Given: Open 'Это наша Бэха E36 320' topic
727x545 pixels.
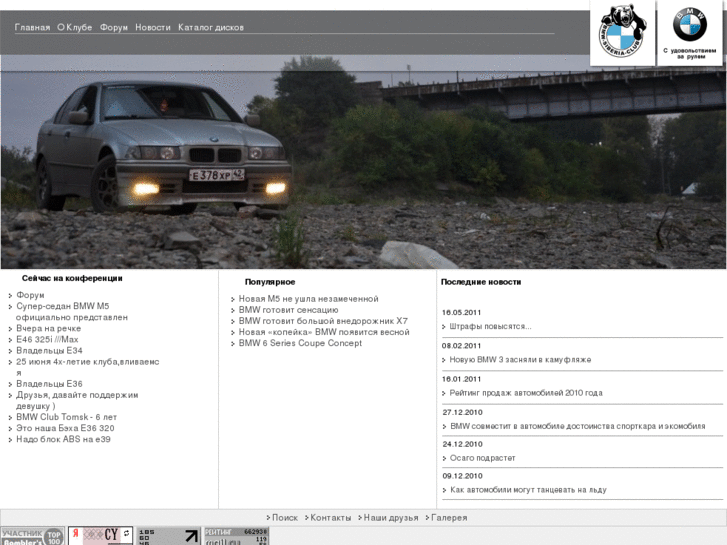Looking at the screenshot, I should [65, 428].
